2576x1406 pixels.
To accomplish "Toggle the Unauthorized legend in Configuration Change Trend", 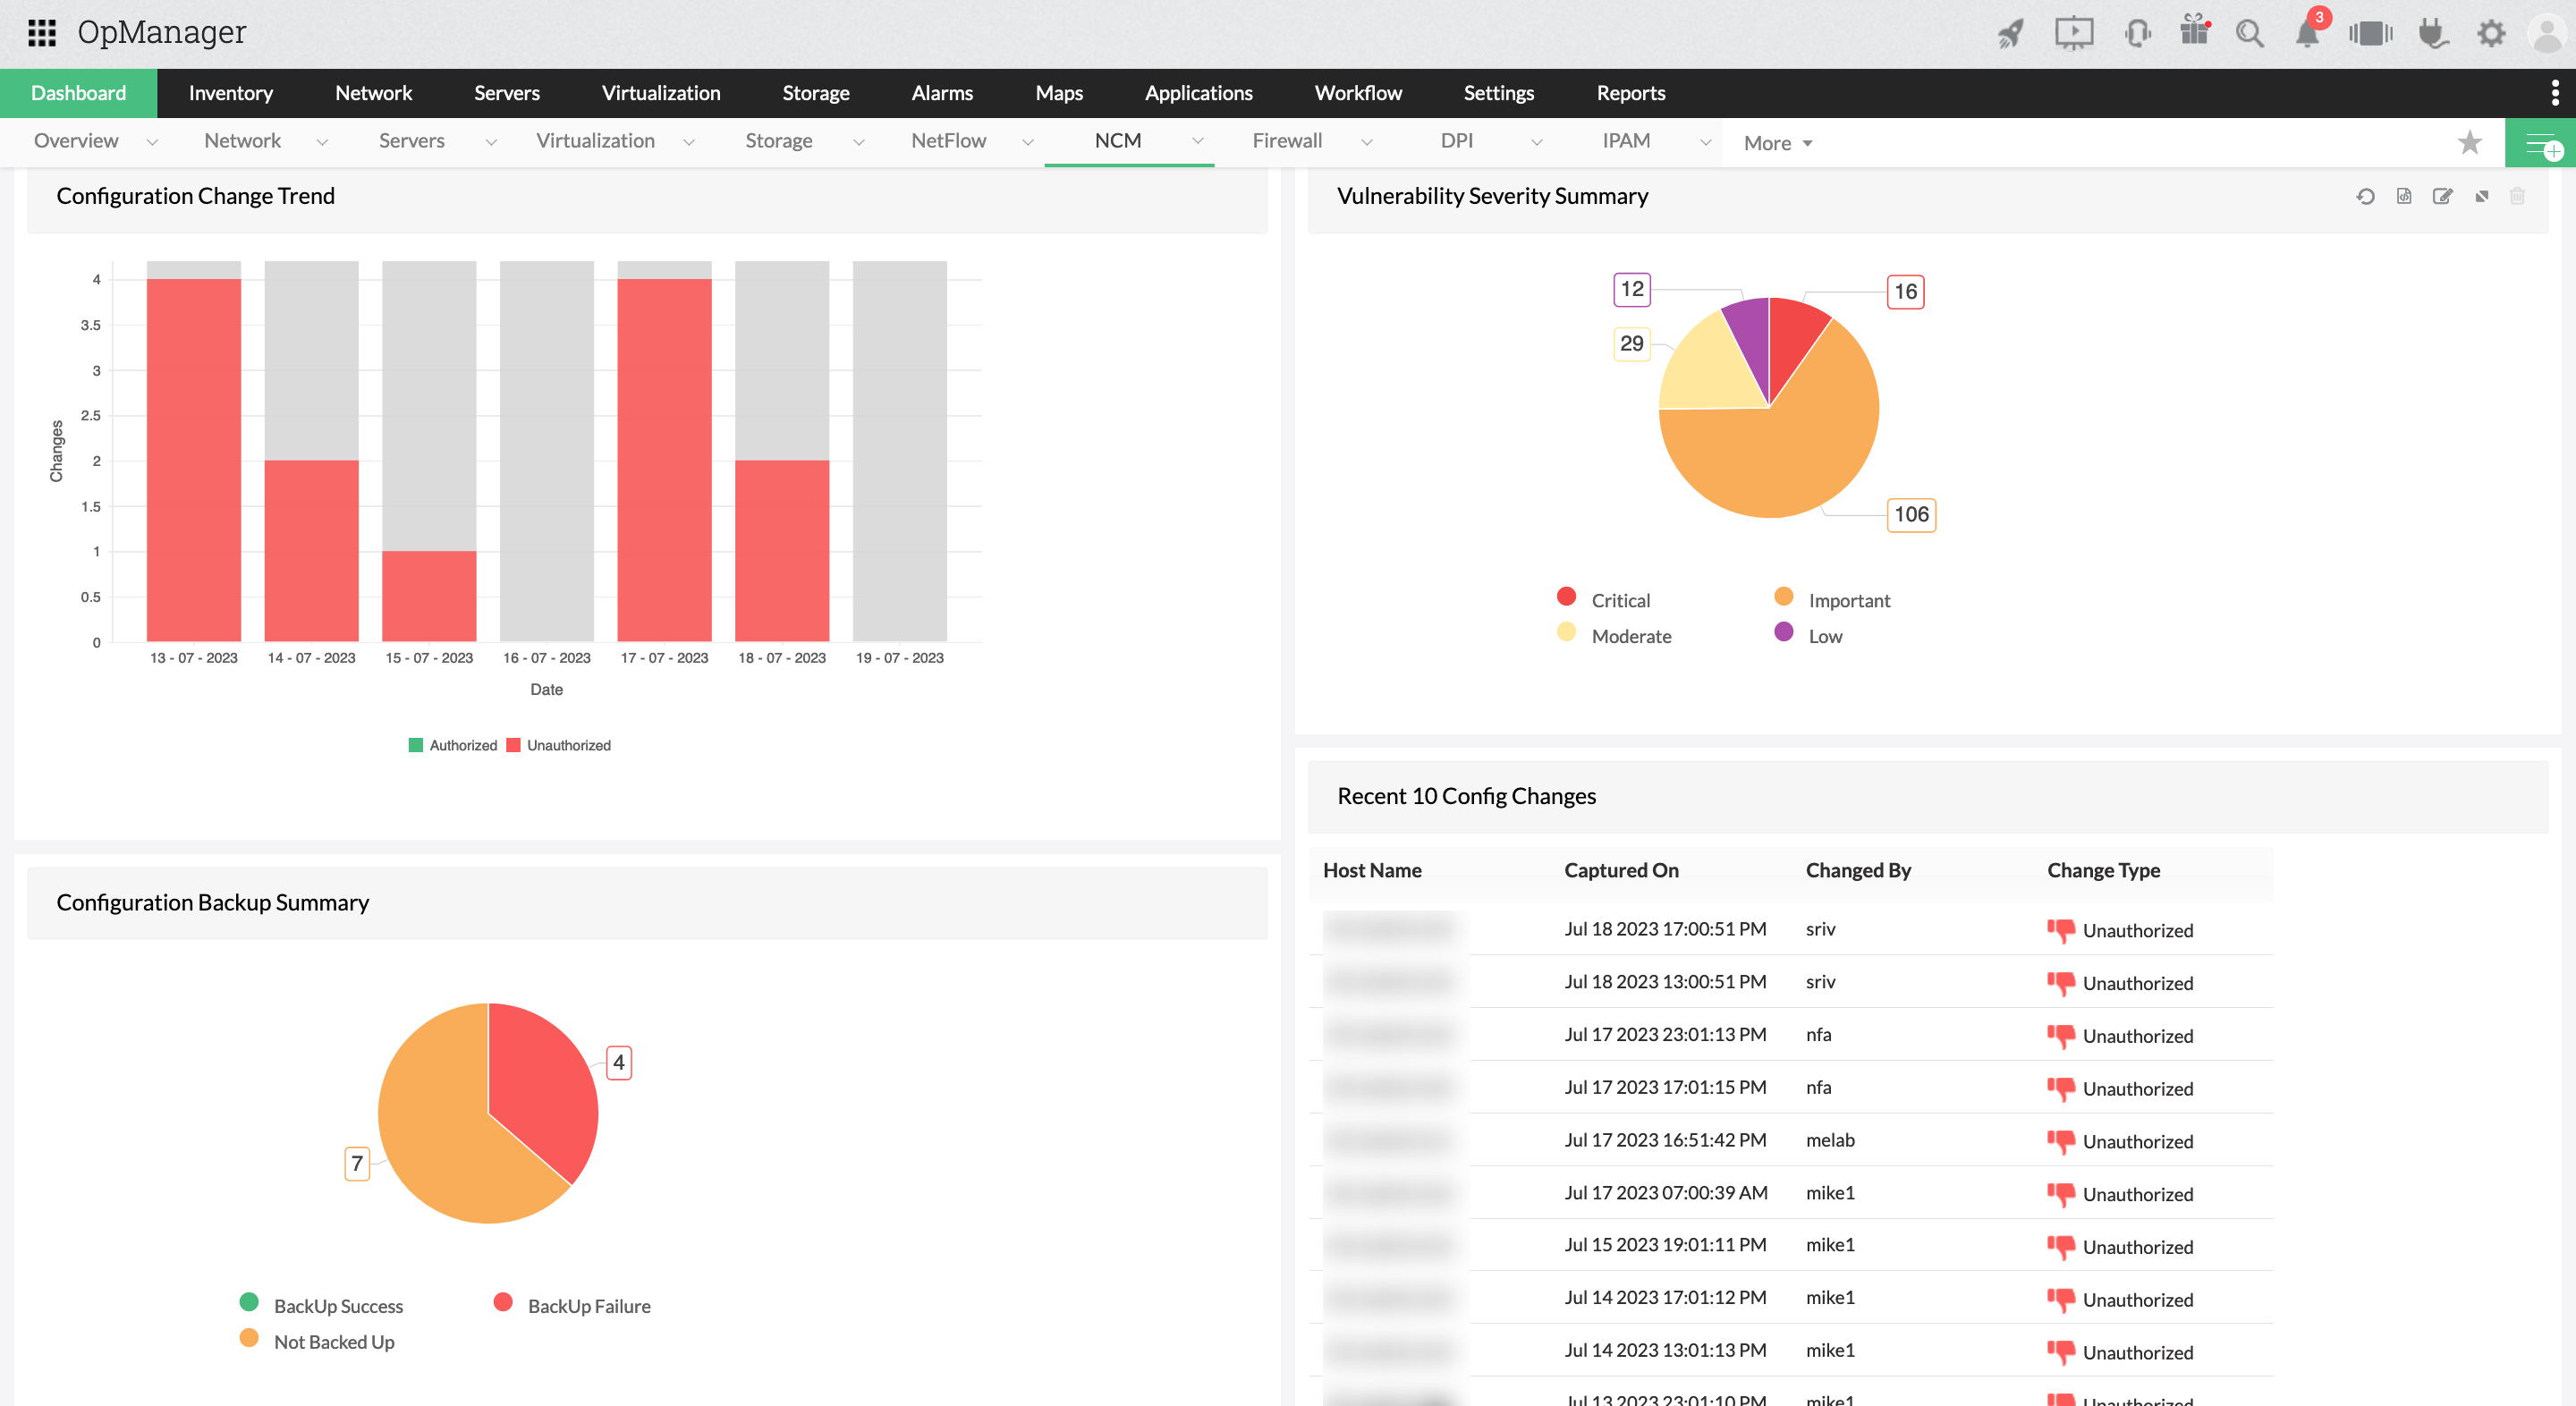I will pos(559,745).
